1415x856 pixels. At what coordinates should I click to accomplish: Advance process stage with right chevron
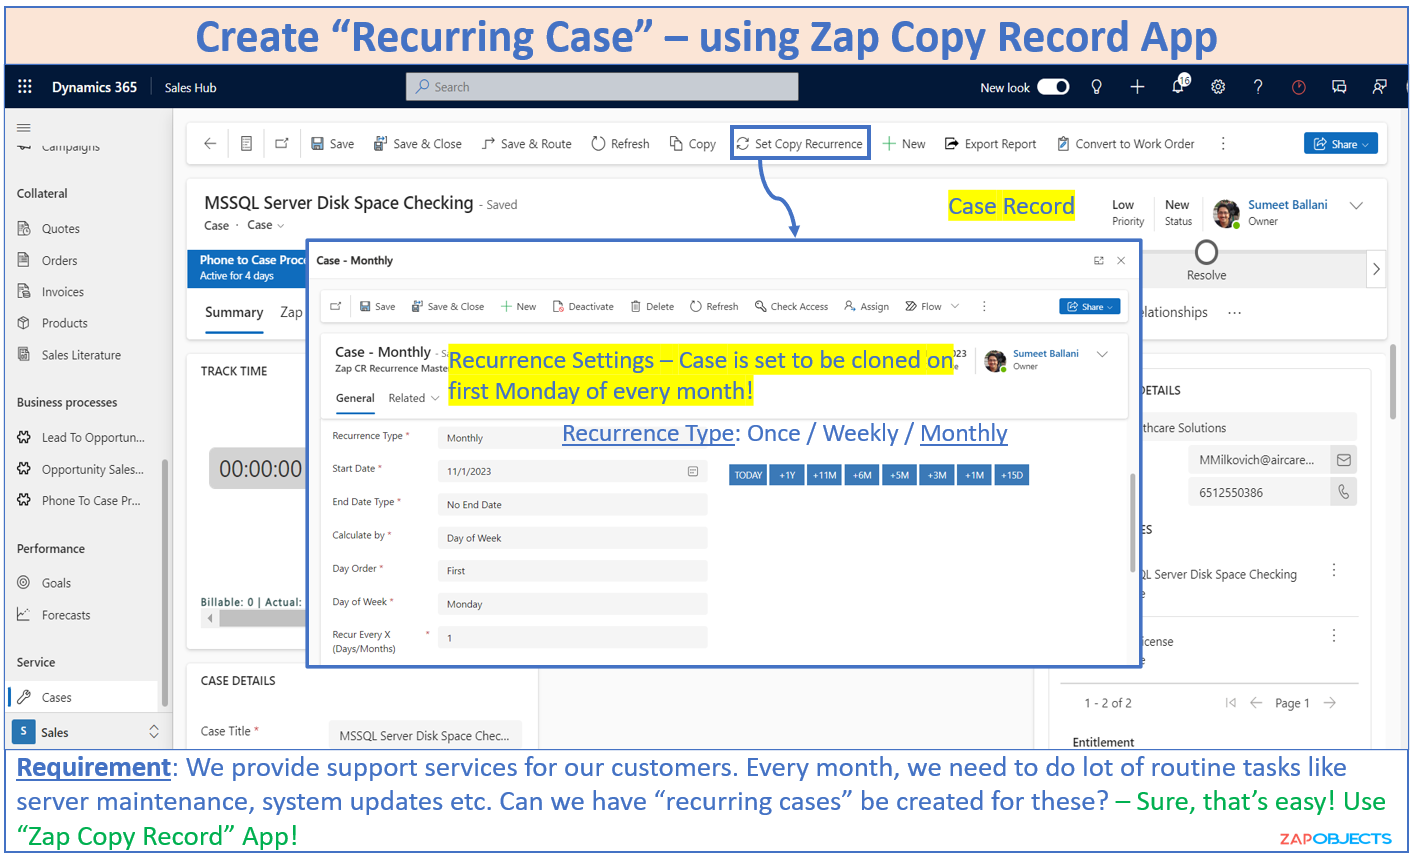click(x=1376, y=268)
